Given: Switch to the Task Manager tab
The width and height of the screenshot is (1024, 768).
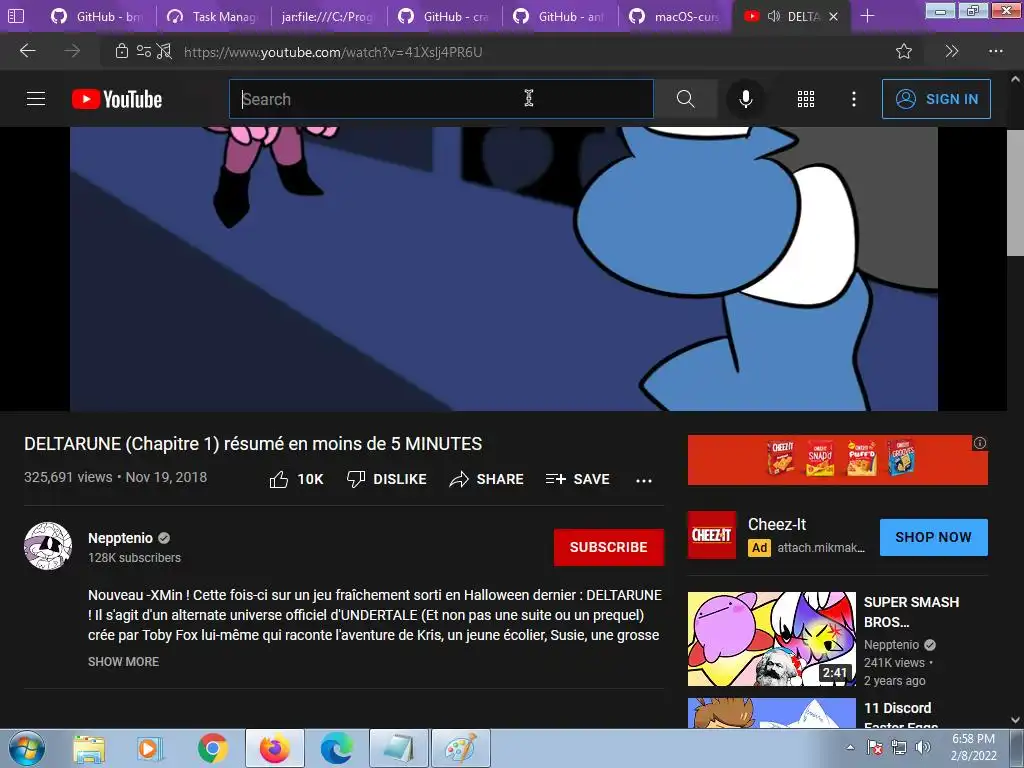Looking at the screenshot, I should (x=213, y=16).
